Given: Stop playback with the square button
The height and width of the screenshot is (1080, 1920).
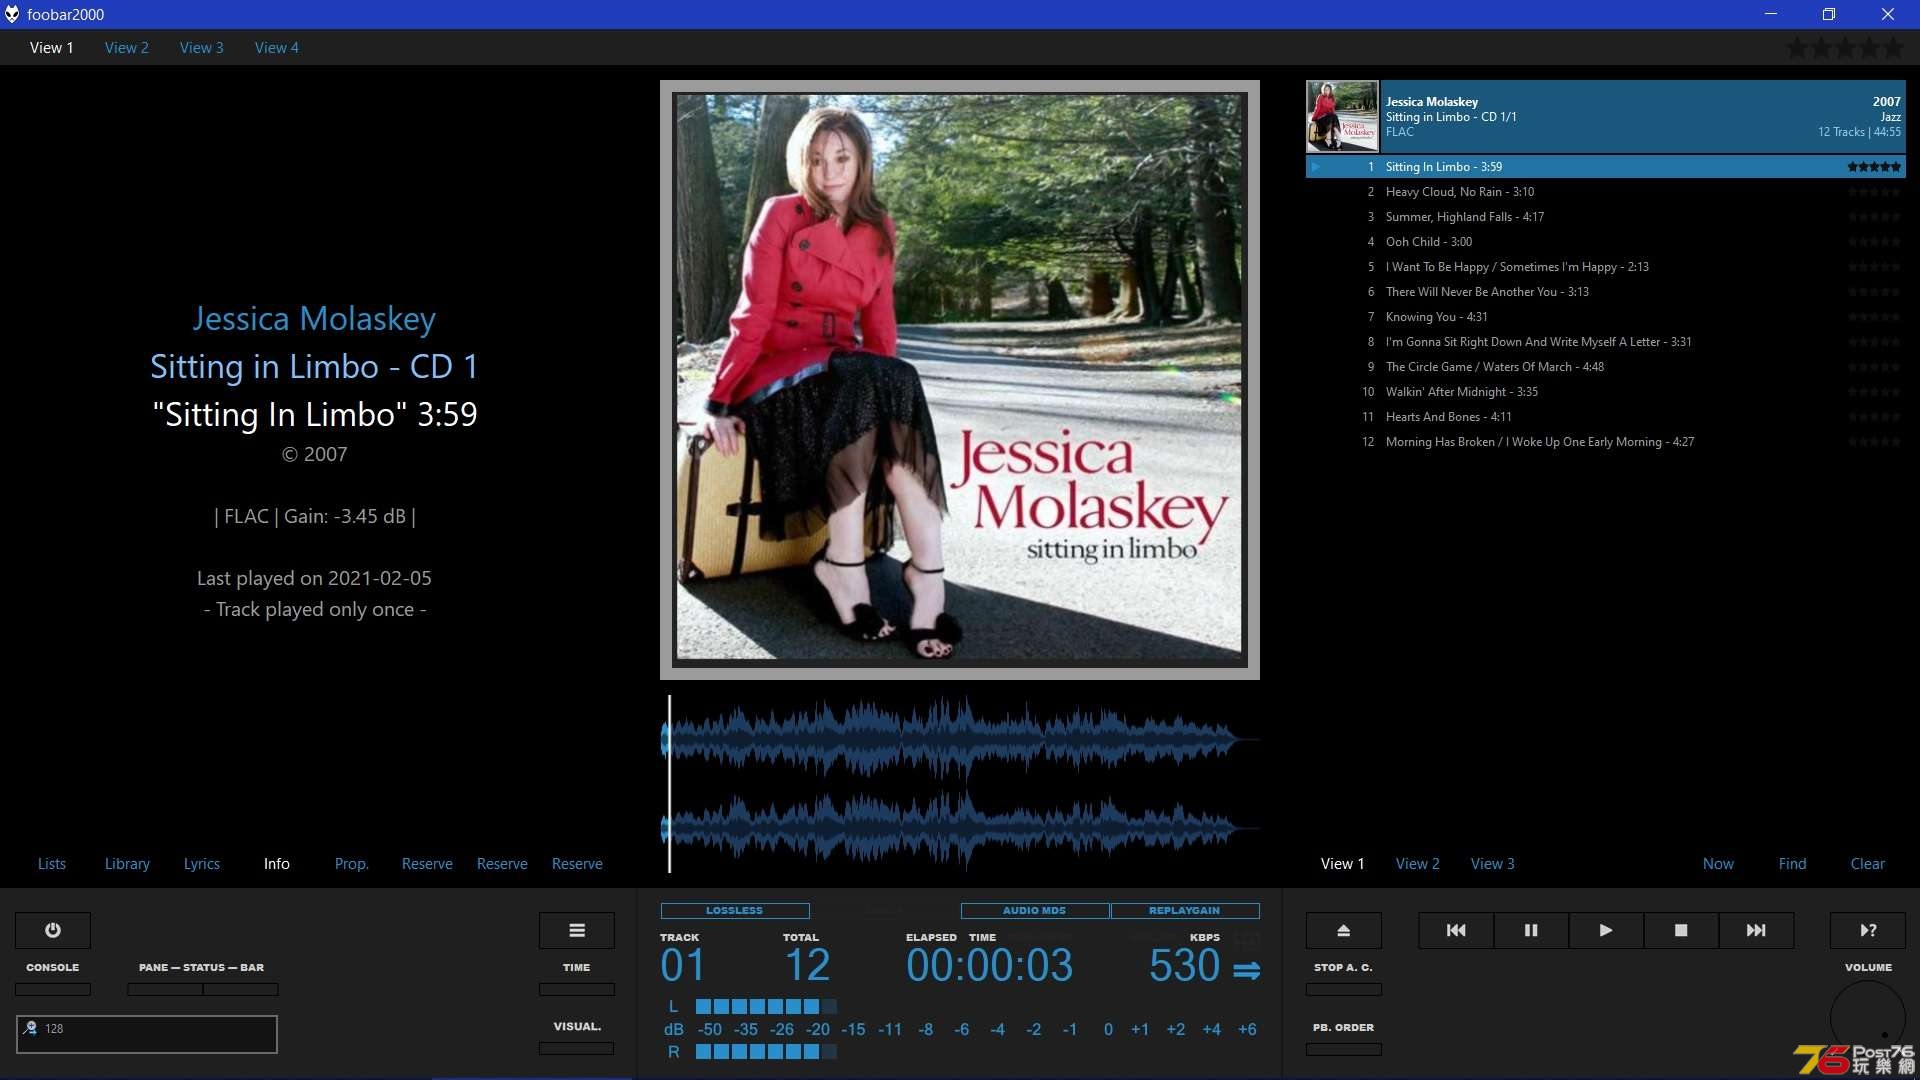Looking at the screenshot, I should point(1681,930).
